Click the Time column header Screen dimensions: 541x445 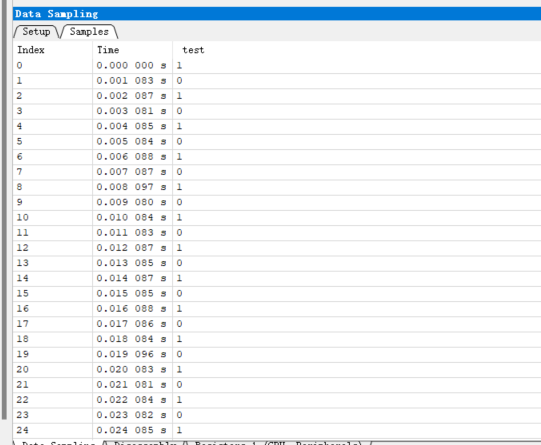tap(132, 50)
